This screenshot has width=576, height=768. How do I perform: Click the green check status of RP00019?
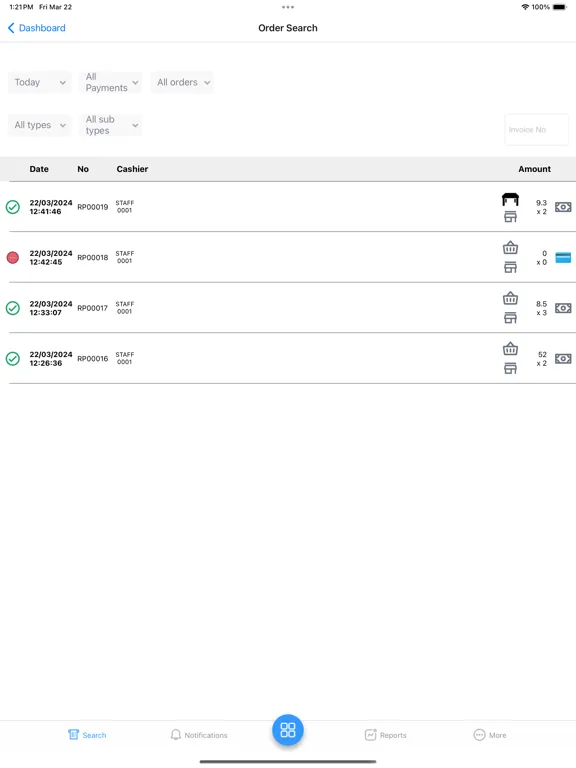click(x=13, y=207)
